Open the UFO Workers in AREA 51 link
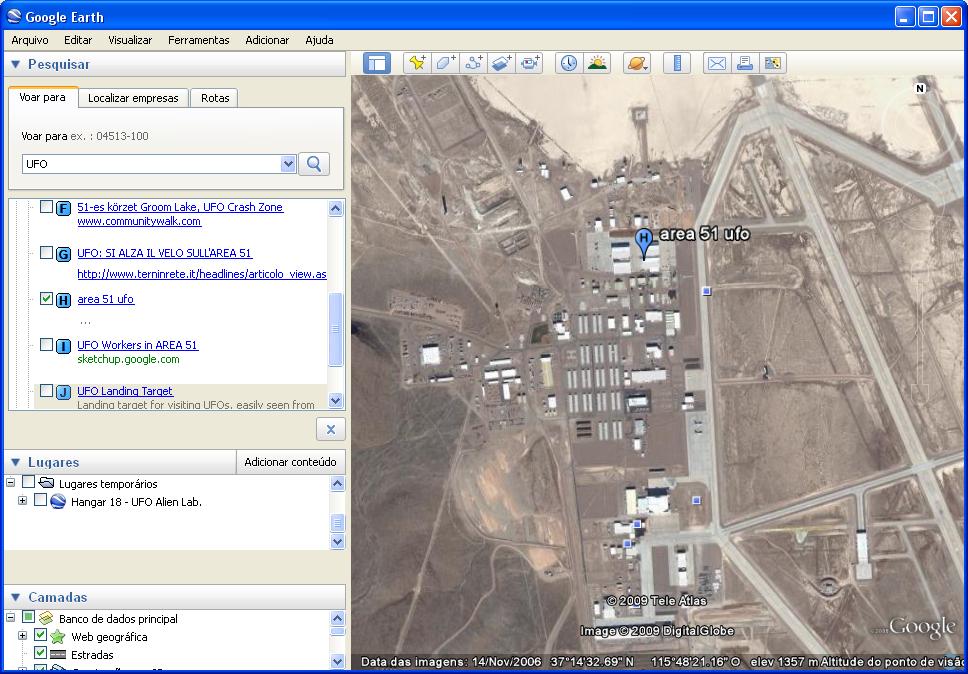The image size is (968, 674). [137, 344]
